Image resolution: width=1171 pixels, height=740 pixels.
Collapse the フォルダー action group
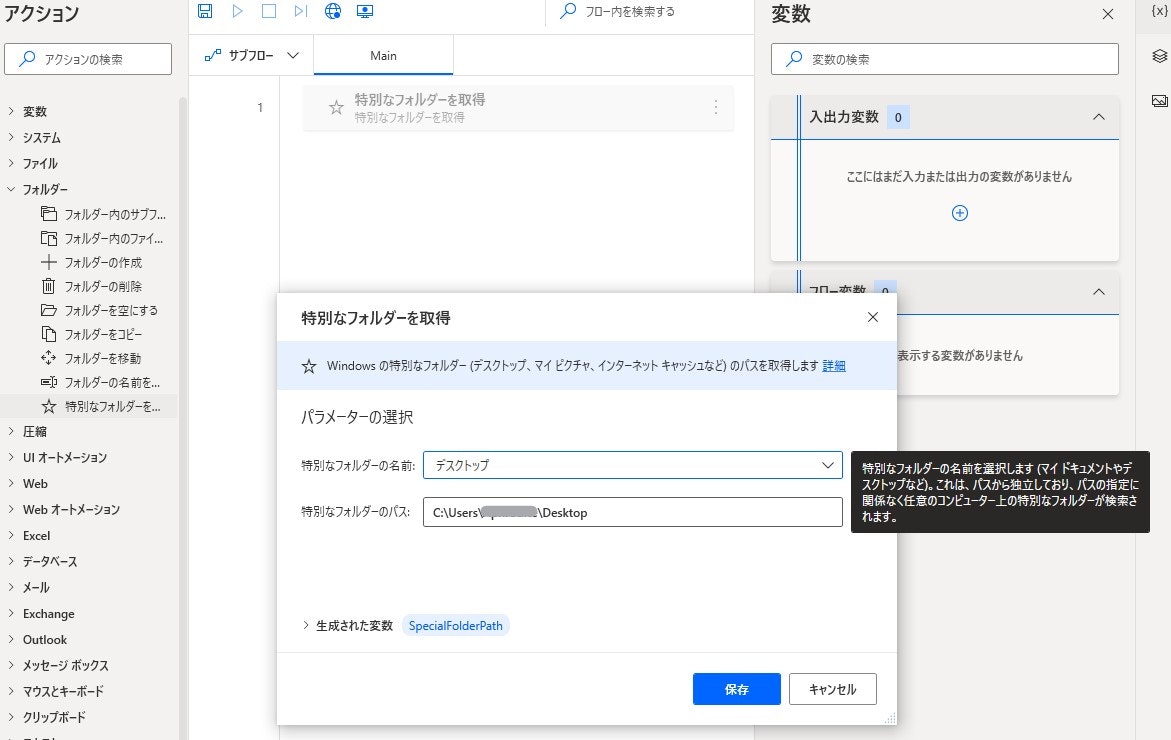[x=11, y=190]
